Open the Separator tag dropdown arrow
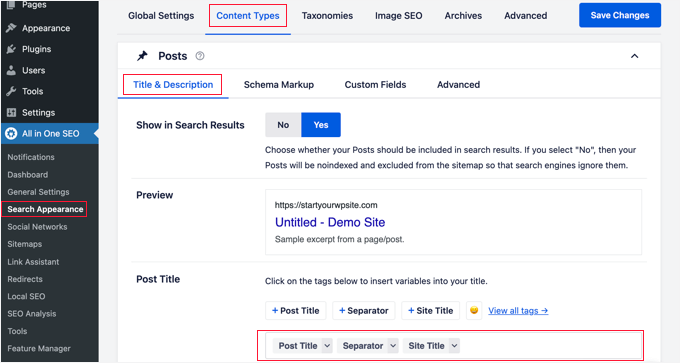The height and width of the screenshot is (363, 680). pyautogui.click(x=393, y=346)
